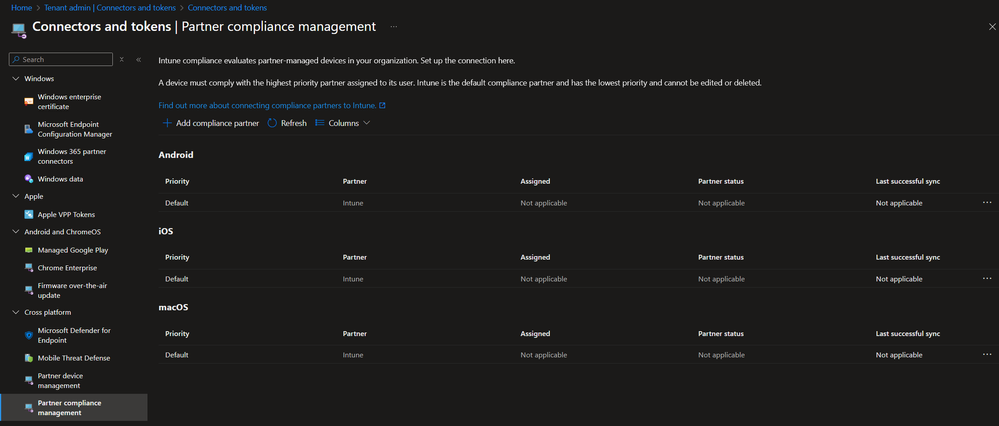Select the Mobile Threat Defense icon
The image size is (999, 426).
tap(28, 358)
